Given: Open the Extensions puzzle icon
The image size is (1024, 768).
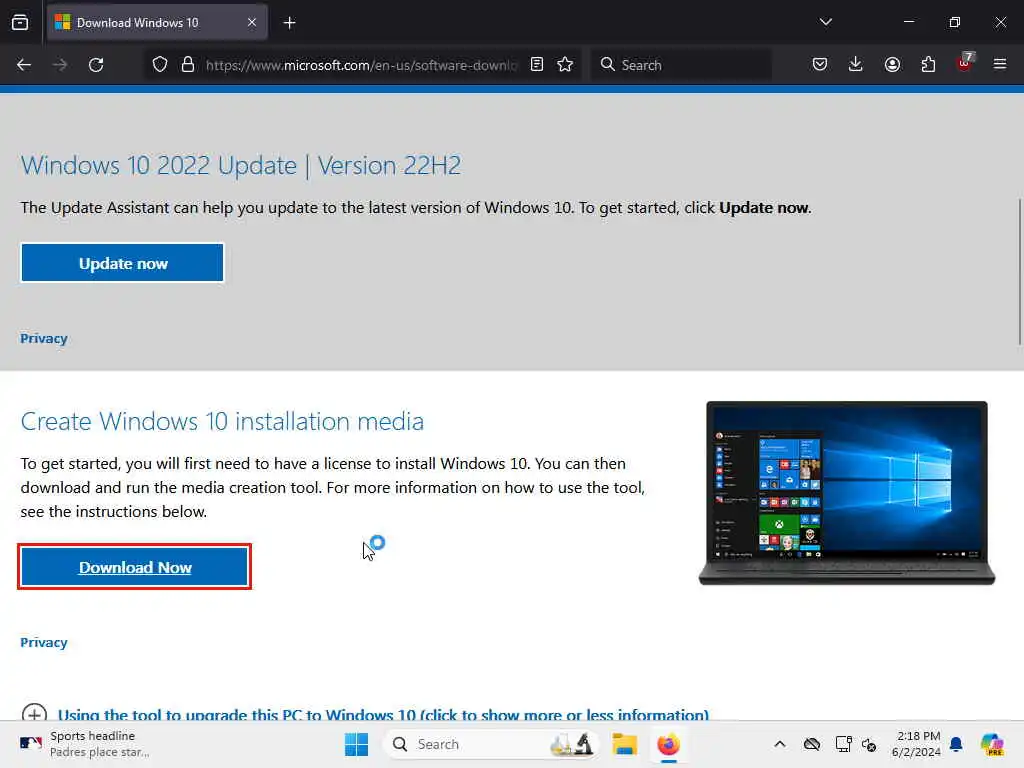Looking at the screenshot, I should tap(928, 64).
